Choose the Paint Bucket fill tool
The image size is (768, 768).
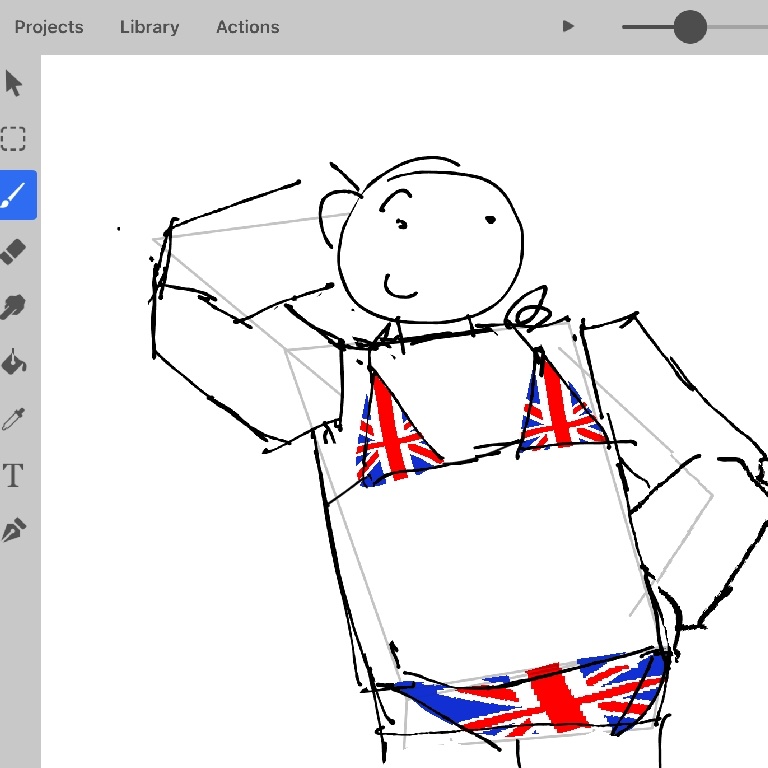(x=13, y=362)
